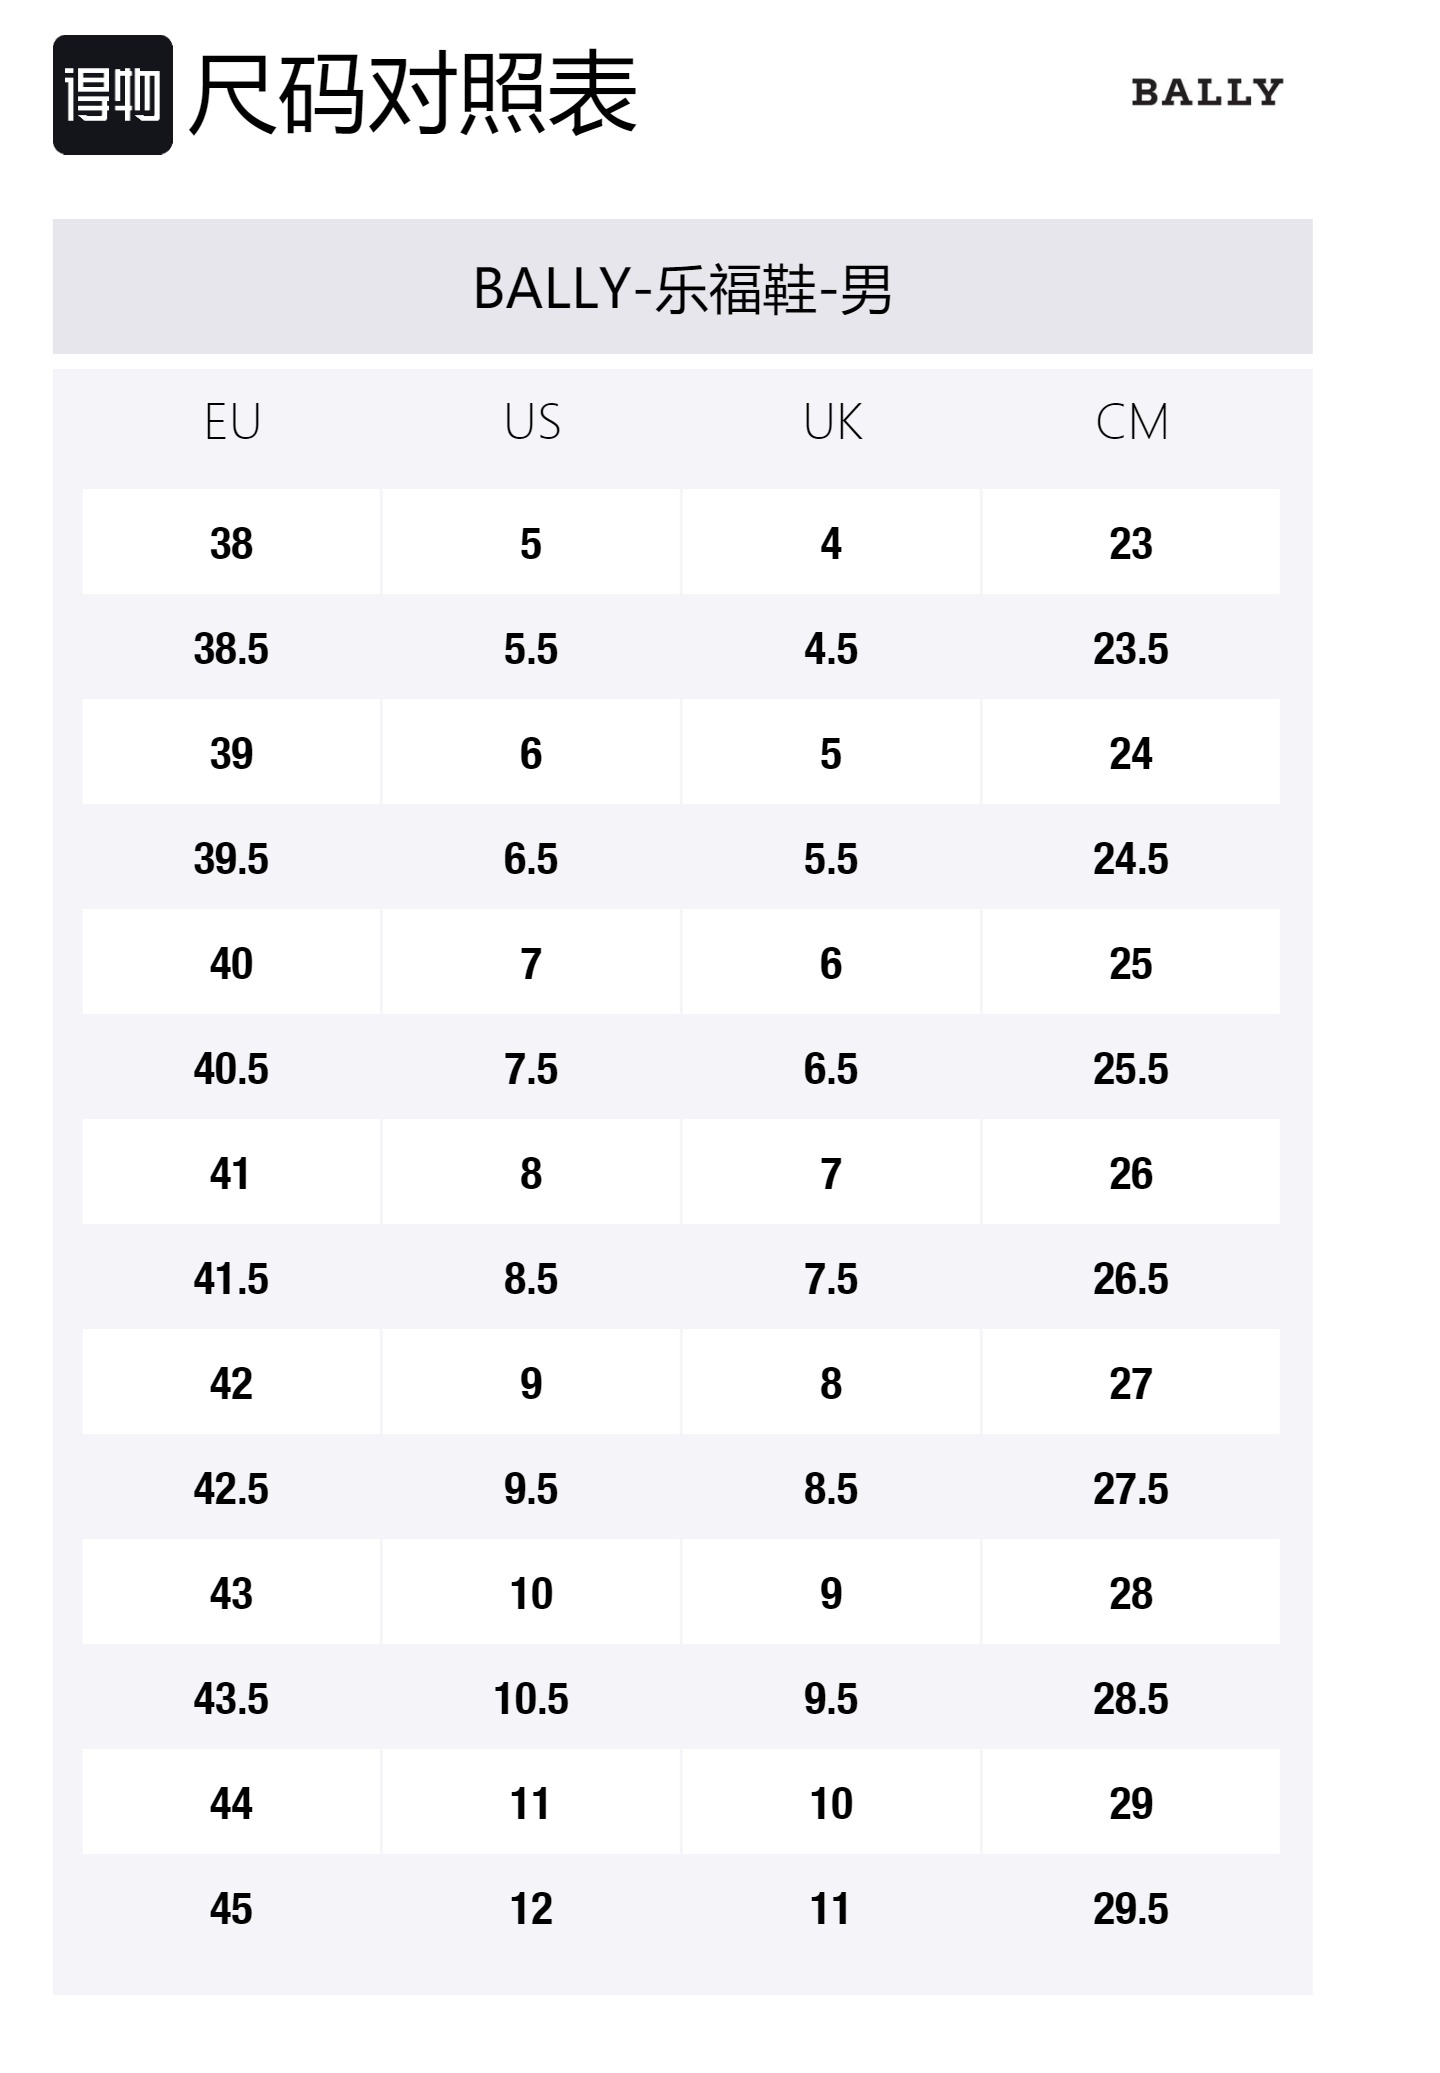1440x2073 pixels.
Task: Select the CM column header
Action: [1131, 422]
